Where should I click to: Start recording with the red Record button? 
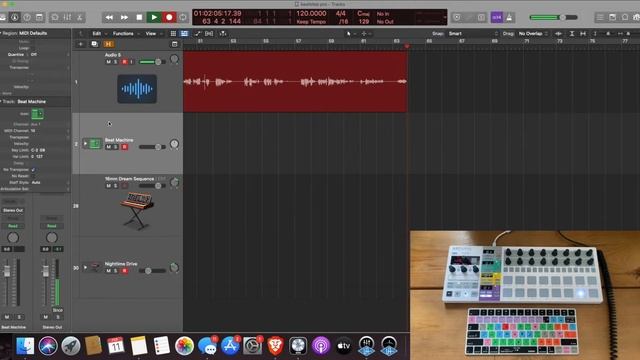click(x=169, y=18)
